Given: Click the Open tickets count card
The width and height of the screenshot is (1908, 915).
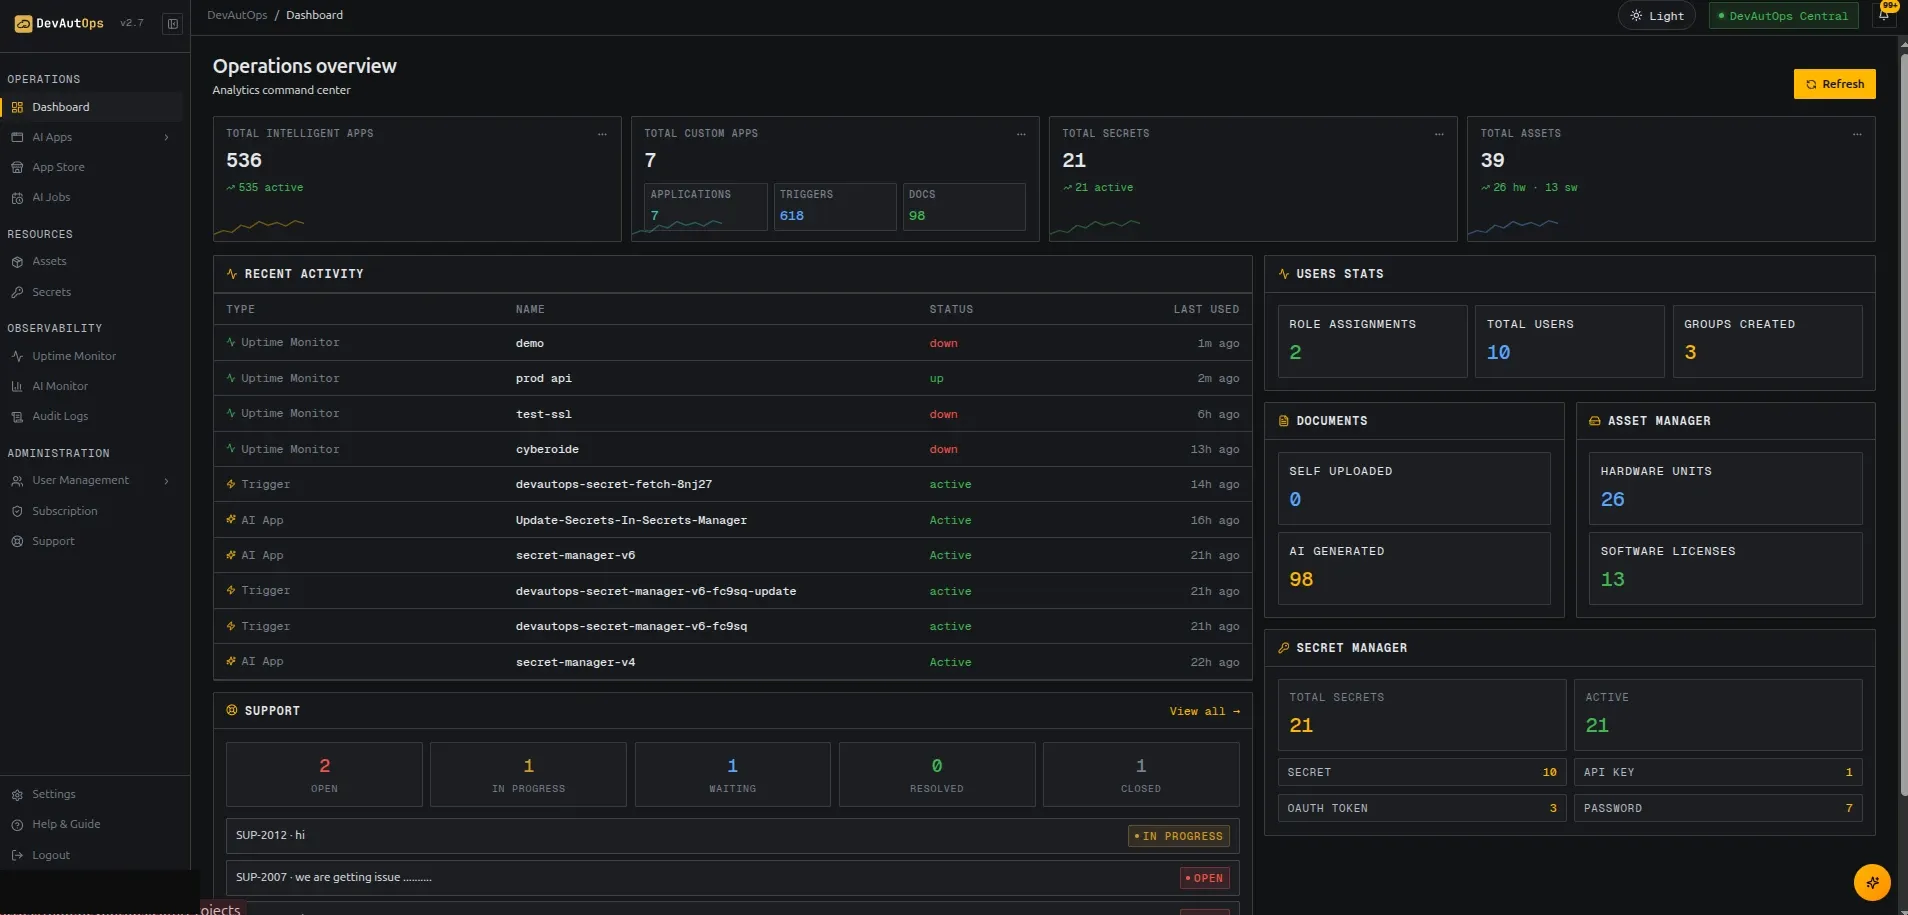Looking at the screenshot, I should tap(324, 774).
